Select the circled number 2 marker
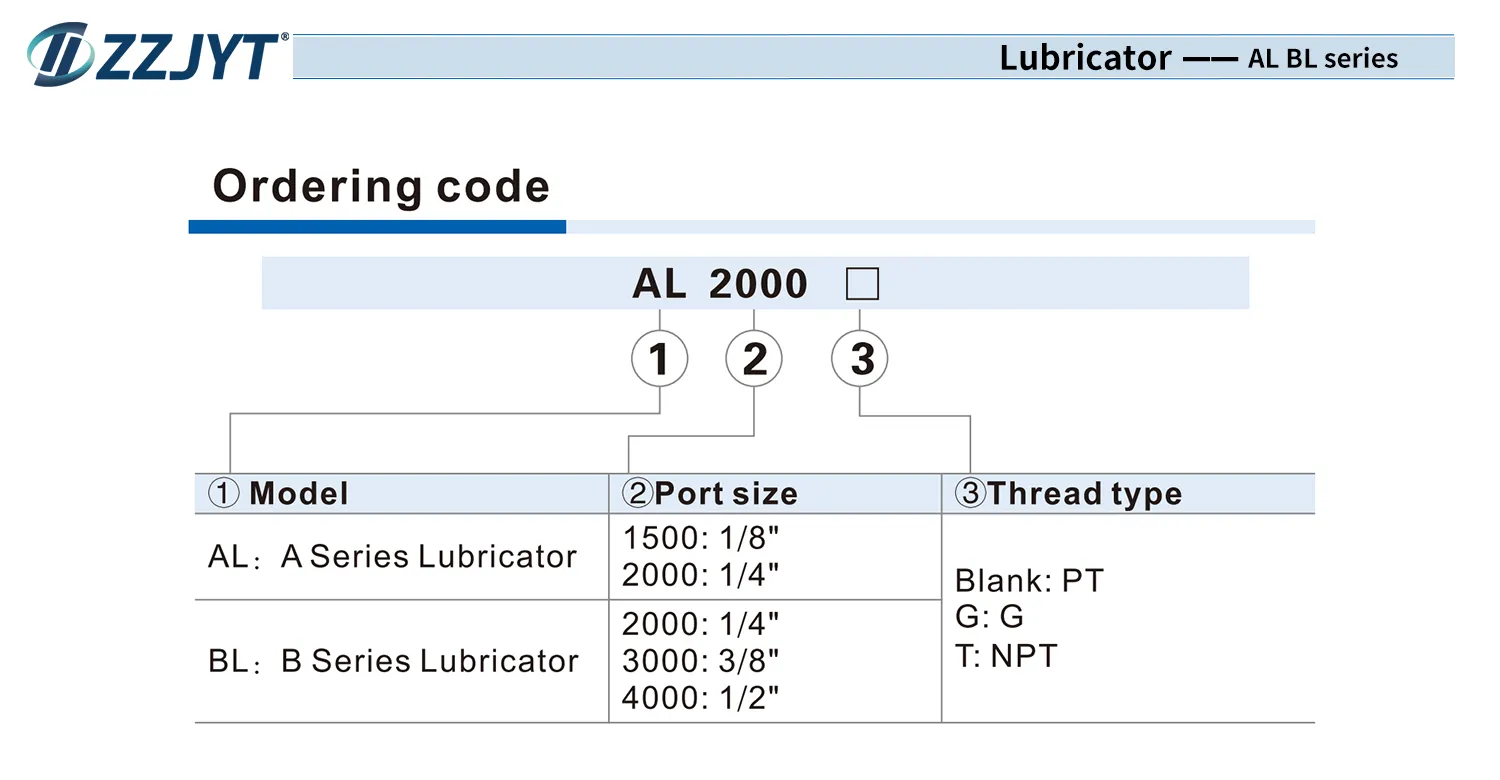This screenshot has width=1500, height=780. [x=755, y=360]
